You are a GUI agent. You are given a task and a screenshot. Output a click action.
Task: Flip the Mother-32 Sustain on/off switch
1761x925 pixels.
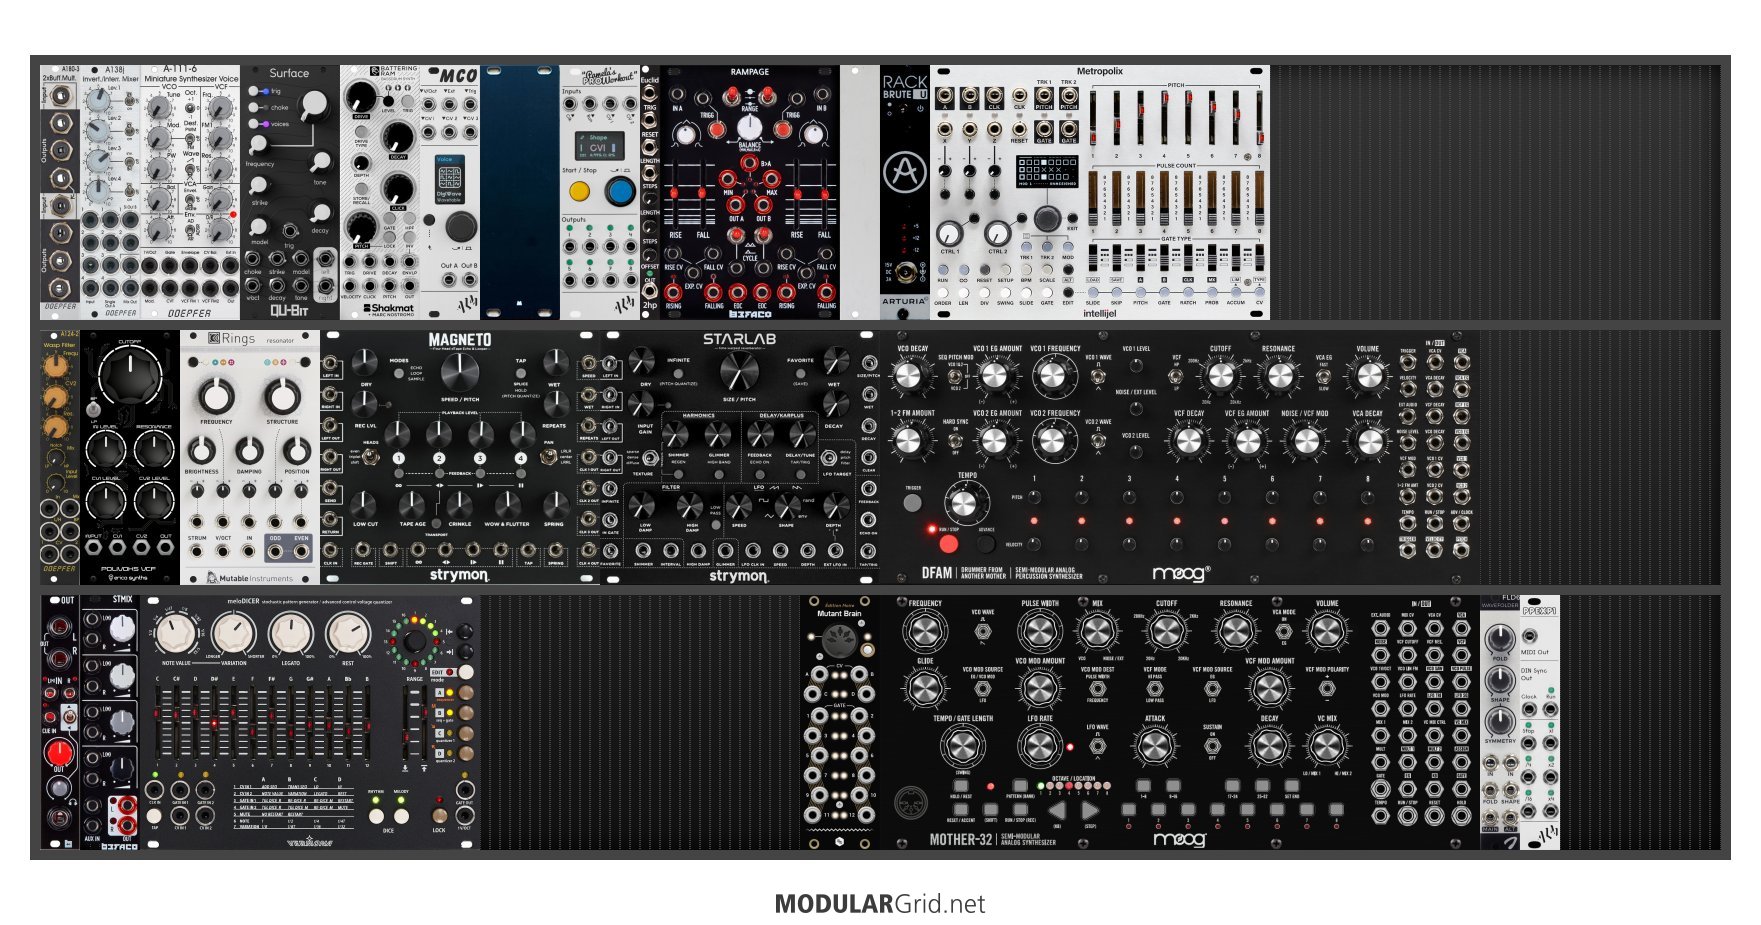pyautogui.click(x=1212, y=746)
